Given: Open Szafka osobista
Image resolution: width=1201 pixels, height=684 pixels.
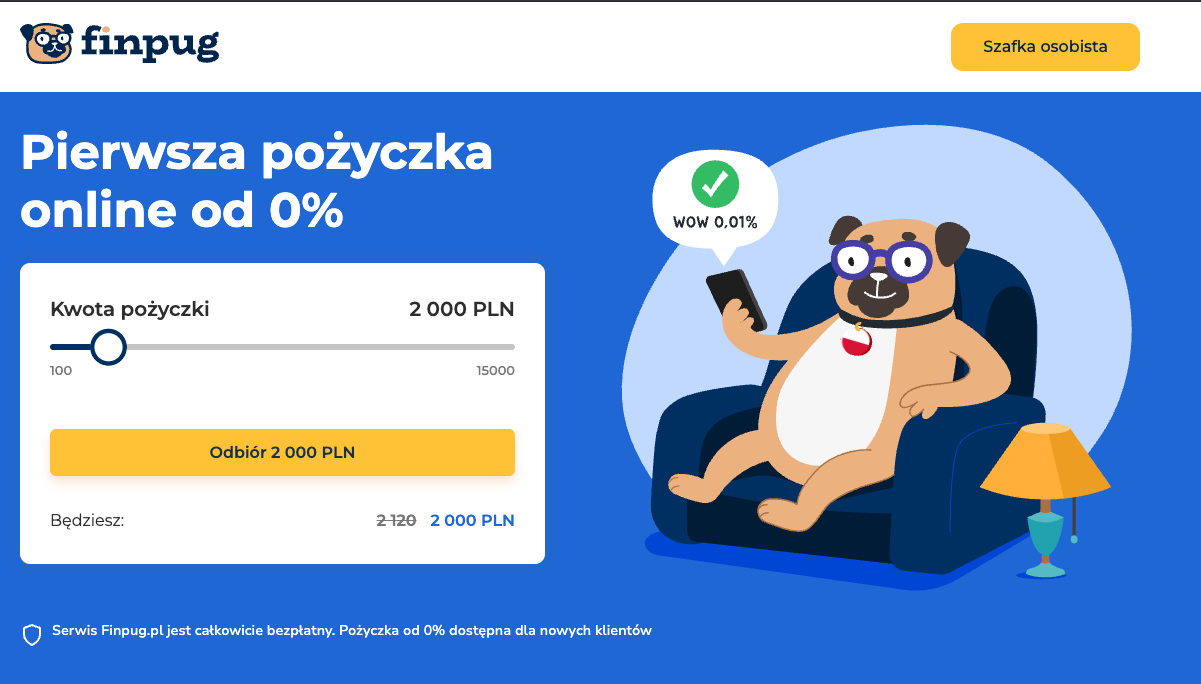Looking at the screenshot, I should tap(1044, 46).
